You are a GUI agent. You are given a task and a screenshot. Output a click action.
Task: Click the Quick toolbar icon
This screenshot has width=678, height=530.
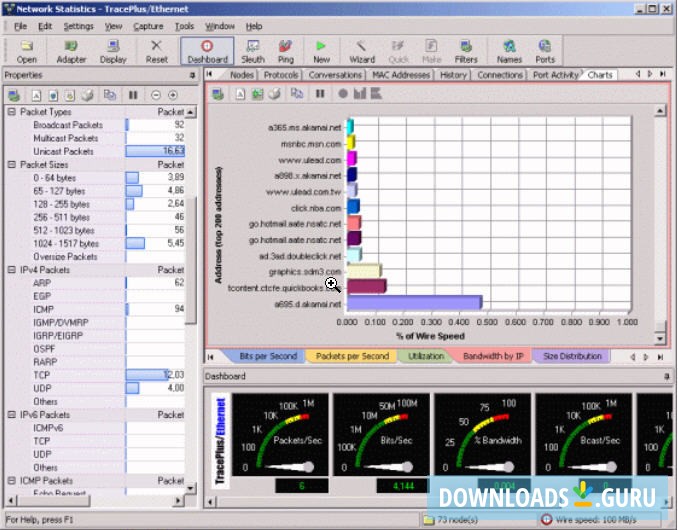pyautogui.click(x=398, y=51)
